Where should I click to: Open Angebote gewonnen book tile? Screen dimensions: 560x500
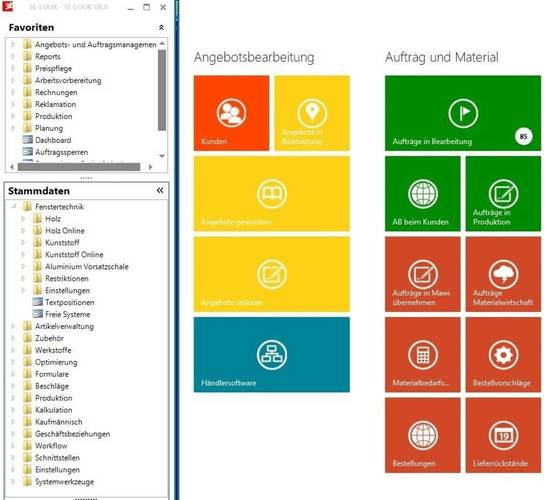271,194
